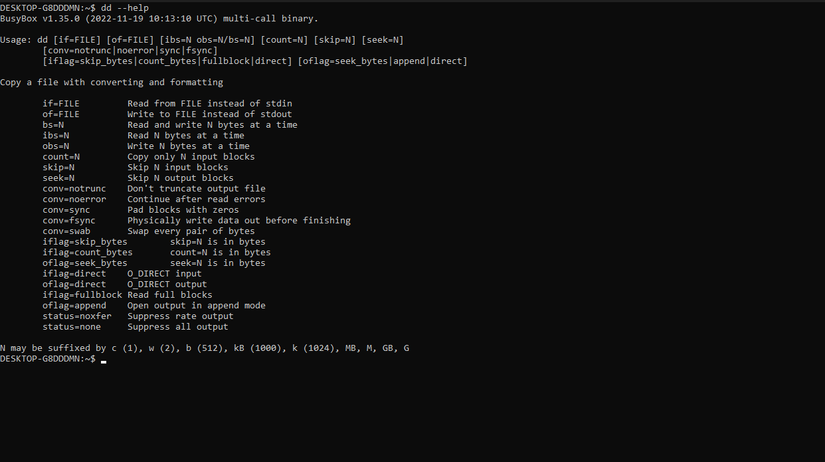This screenshot has height=462, width=825.
Task: Click the BusyBox v1.35.0 version text
Action: click(42, 18)
